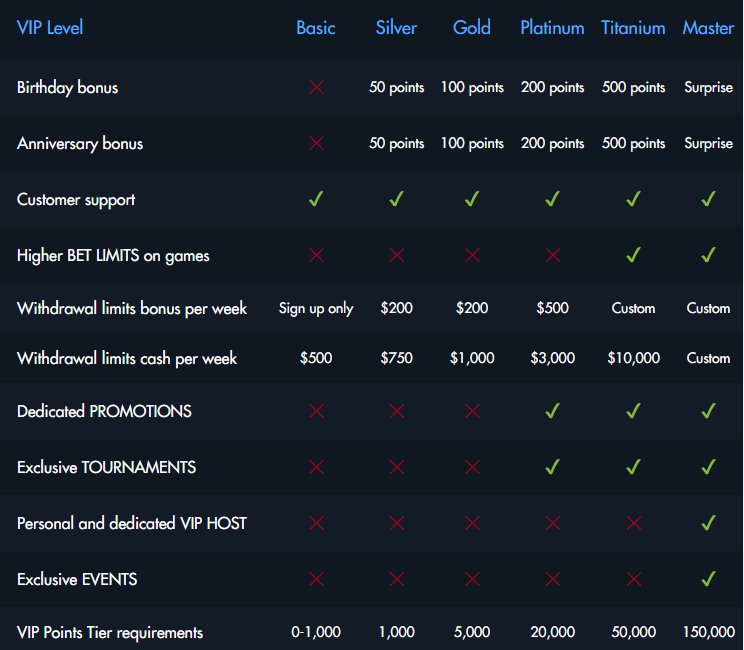The height and width of the screenshot is (650, 744).
Task: Click Basic's Anniversary bonus red X
Action: 316,144
